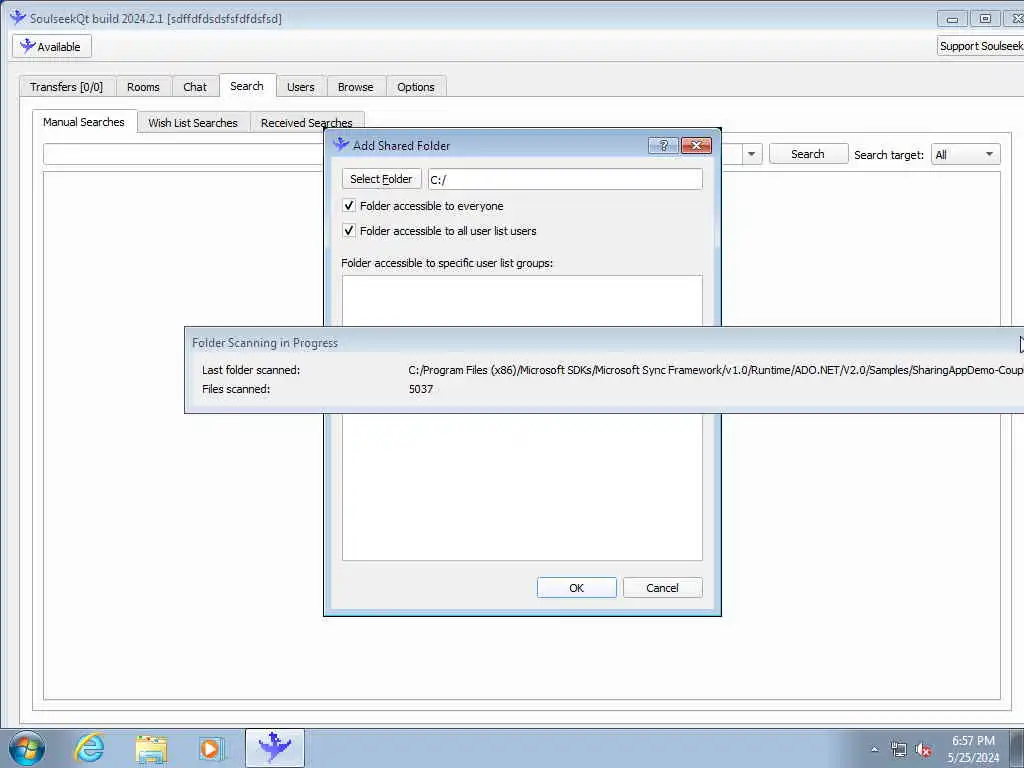Click the Soulseek taskbar icon
The height and width of the screenshot is (768, 1024).
(x=275, y=748)
